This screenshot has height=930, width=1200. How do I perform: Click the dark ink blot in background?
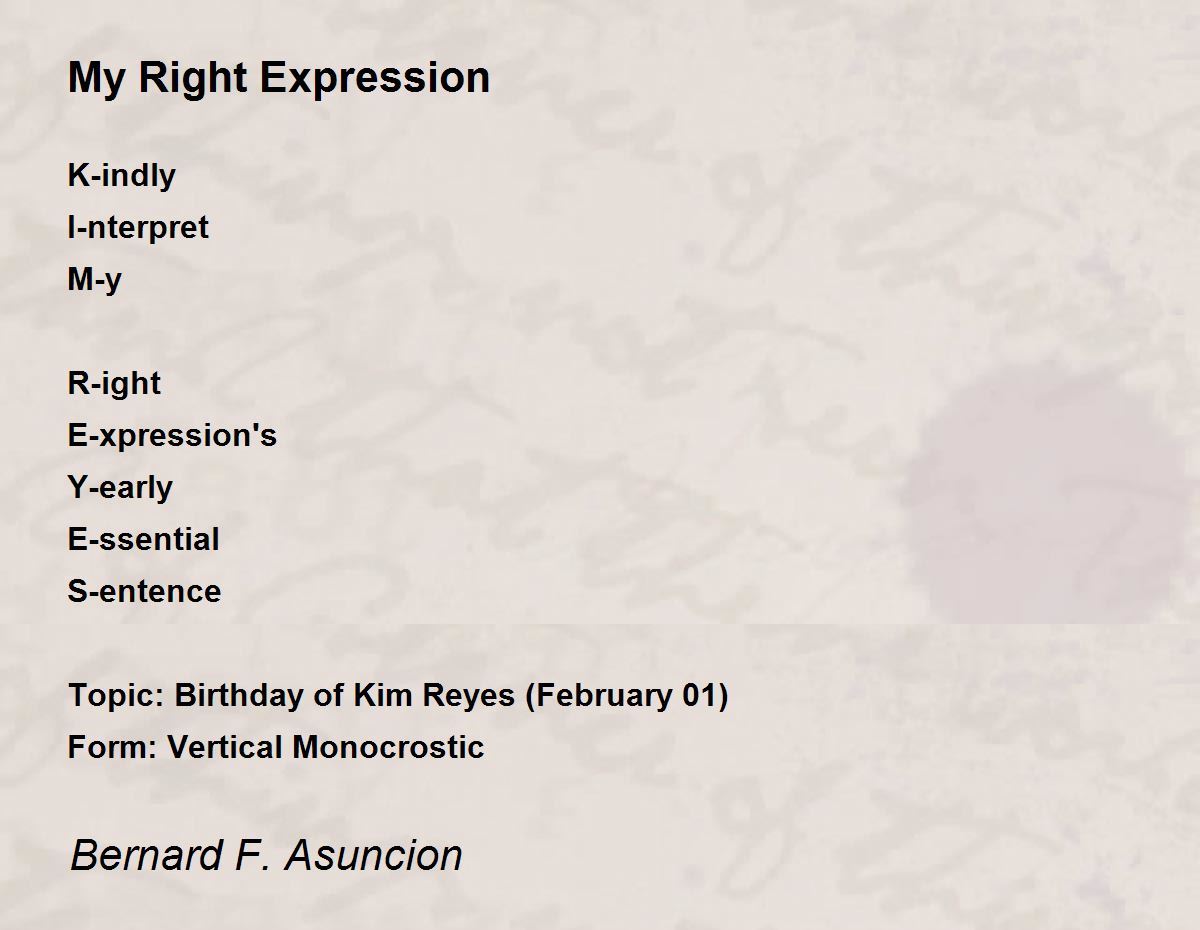point(1050,500)
